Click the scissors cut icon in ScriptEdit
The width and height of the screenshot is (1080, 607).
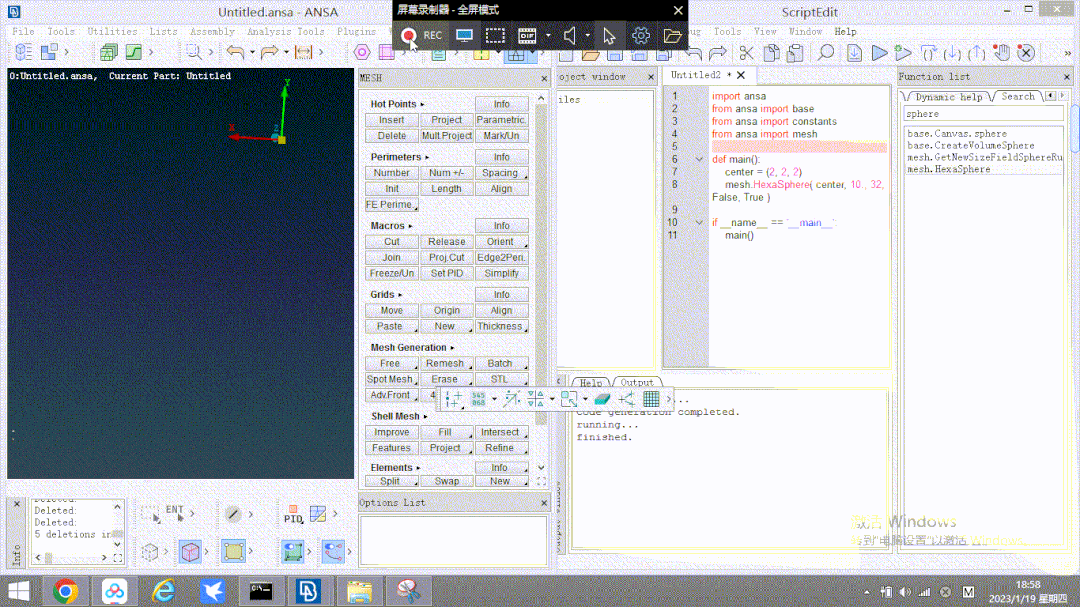(746, 53)
